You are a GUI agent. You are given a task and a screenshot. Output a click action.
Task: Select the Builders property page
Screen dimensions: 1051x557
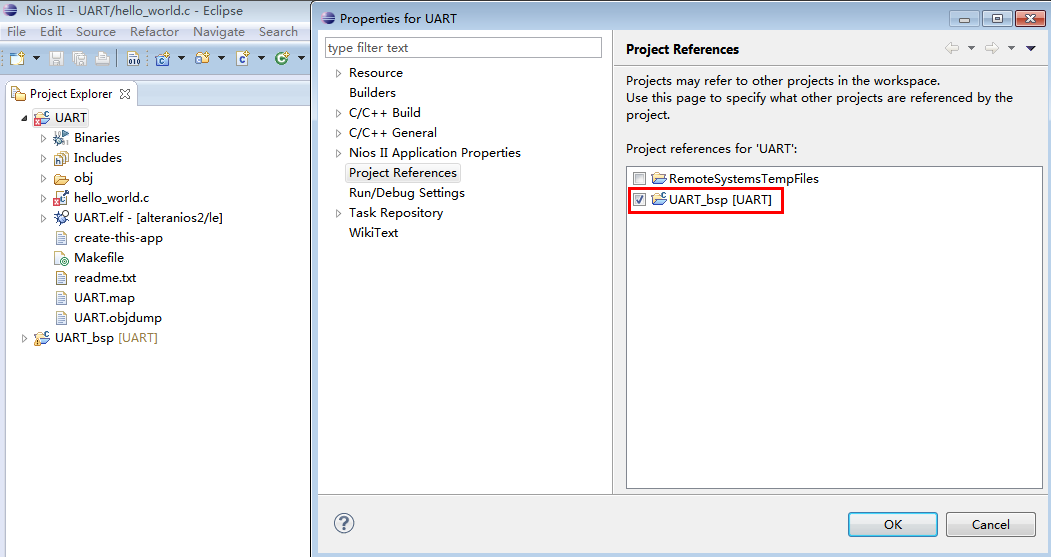[x=372, y=92]
